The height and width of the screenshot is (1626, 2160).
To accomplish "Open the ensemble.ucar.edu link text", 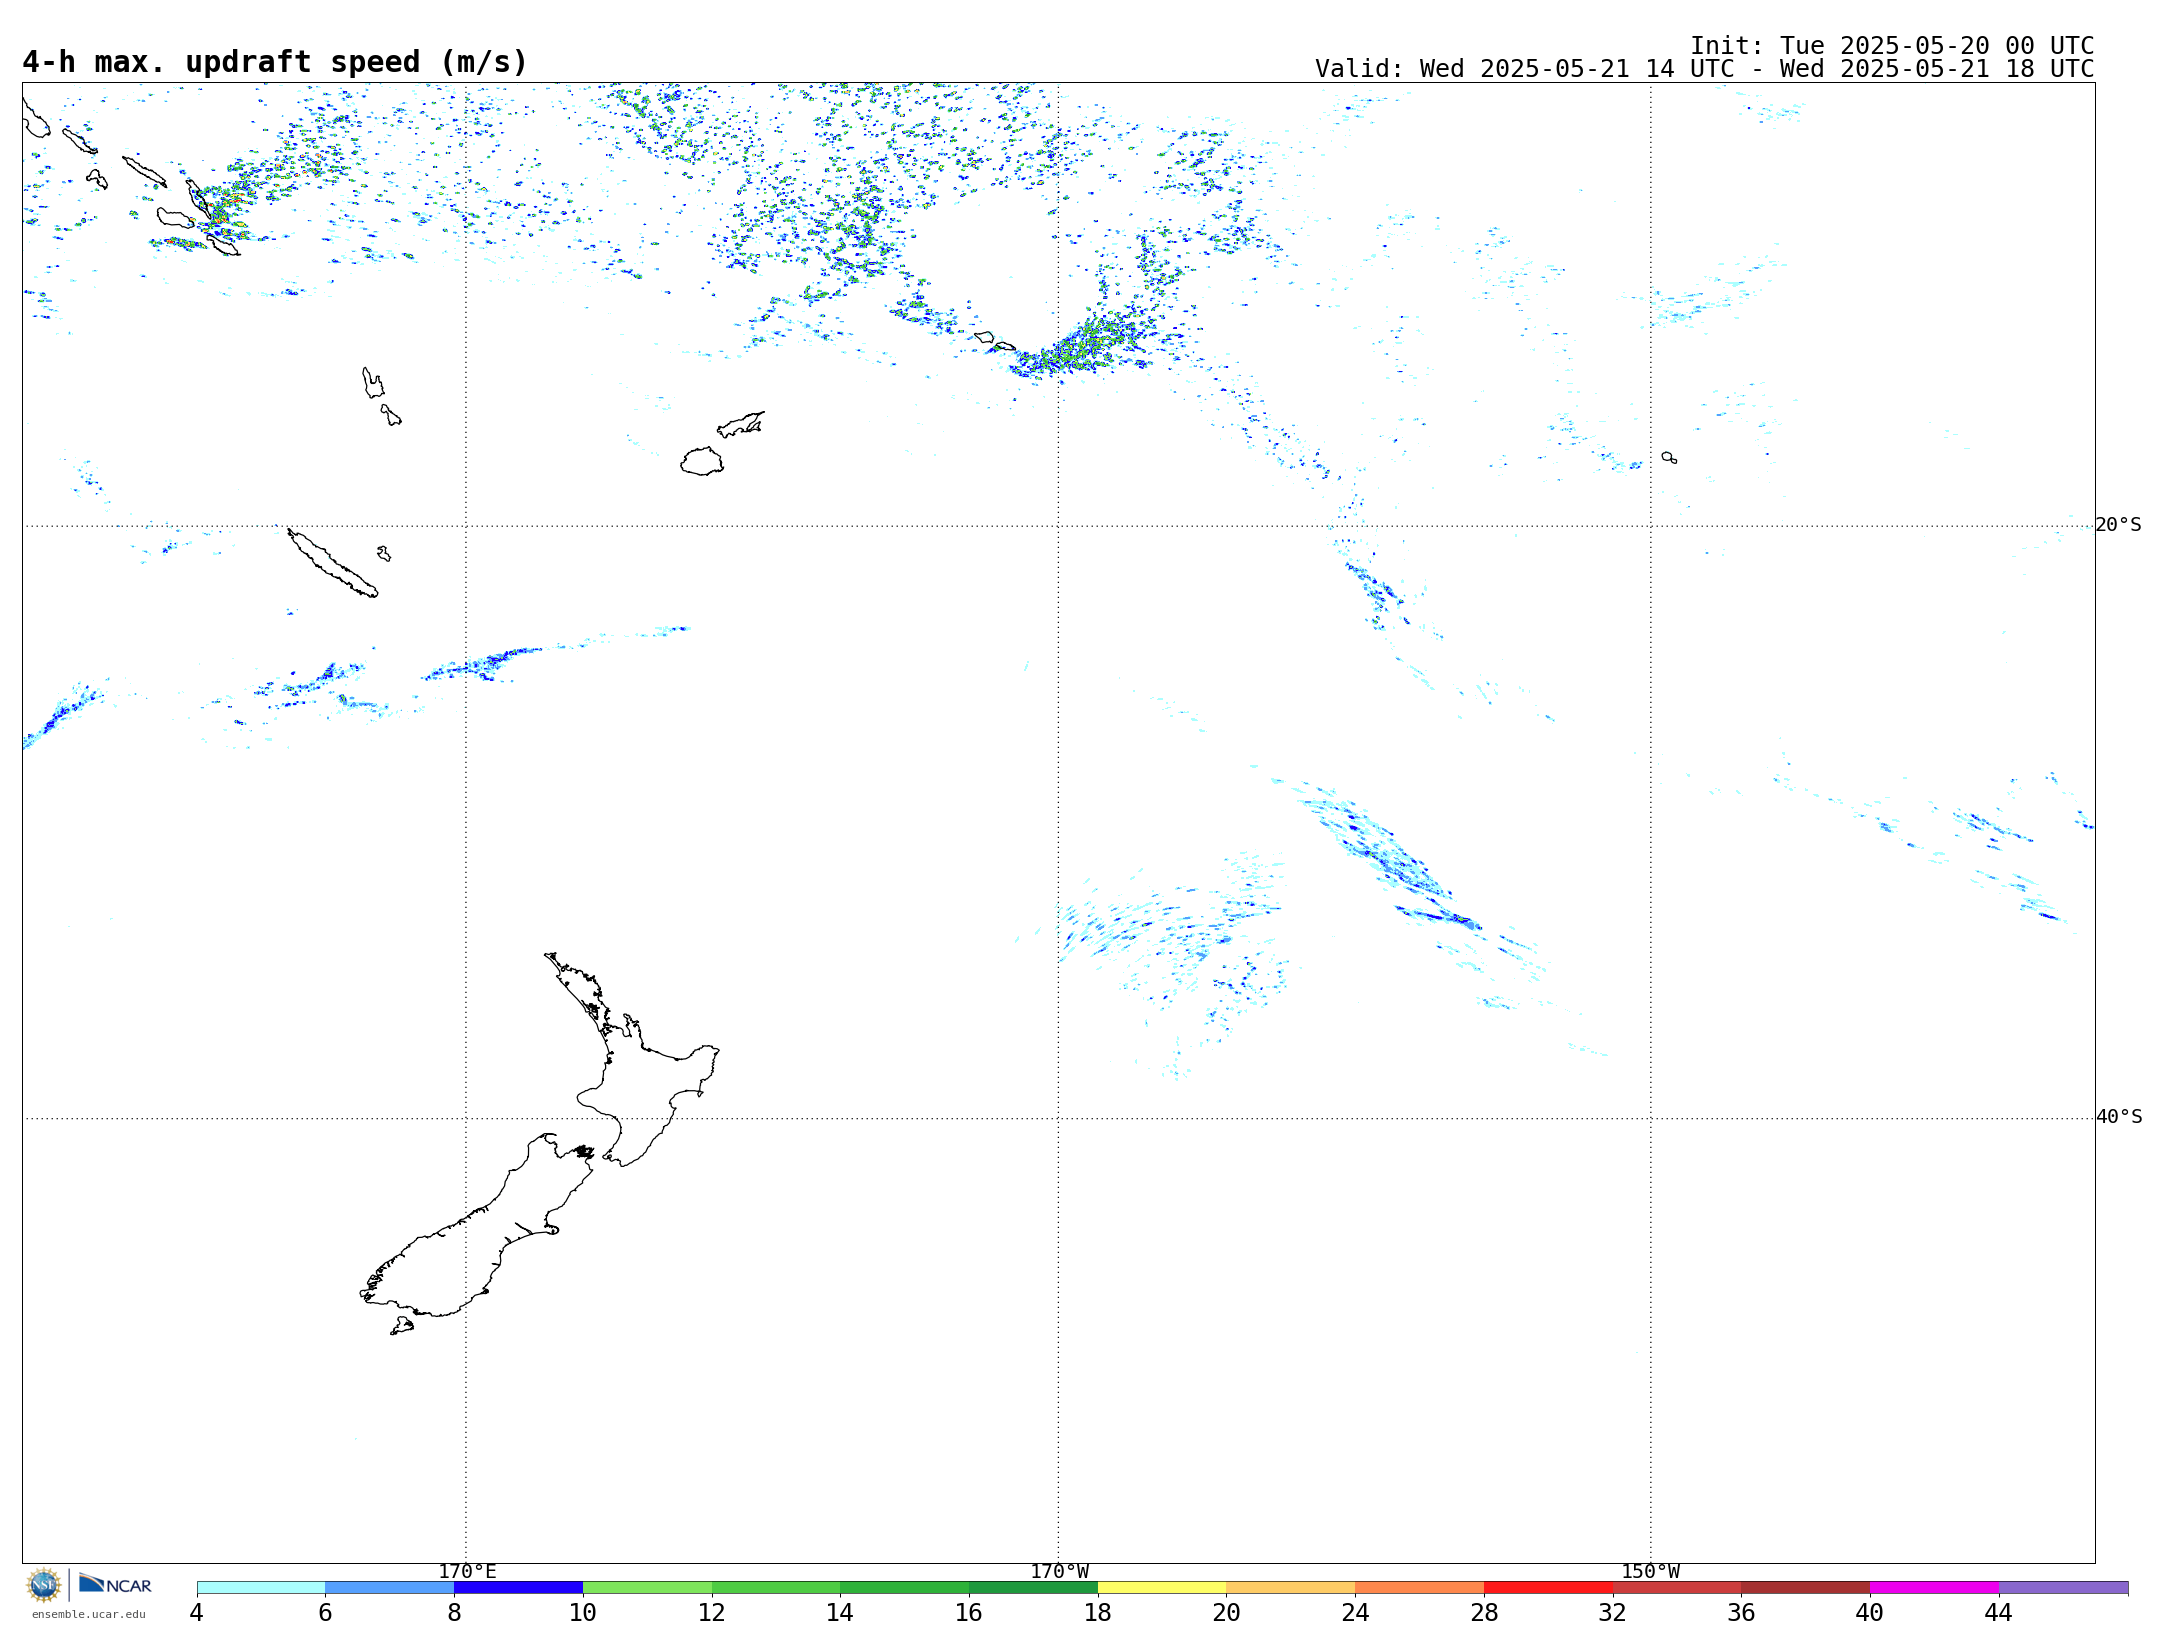I will click(88, 1614).
